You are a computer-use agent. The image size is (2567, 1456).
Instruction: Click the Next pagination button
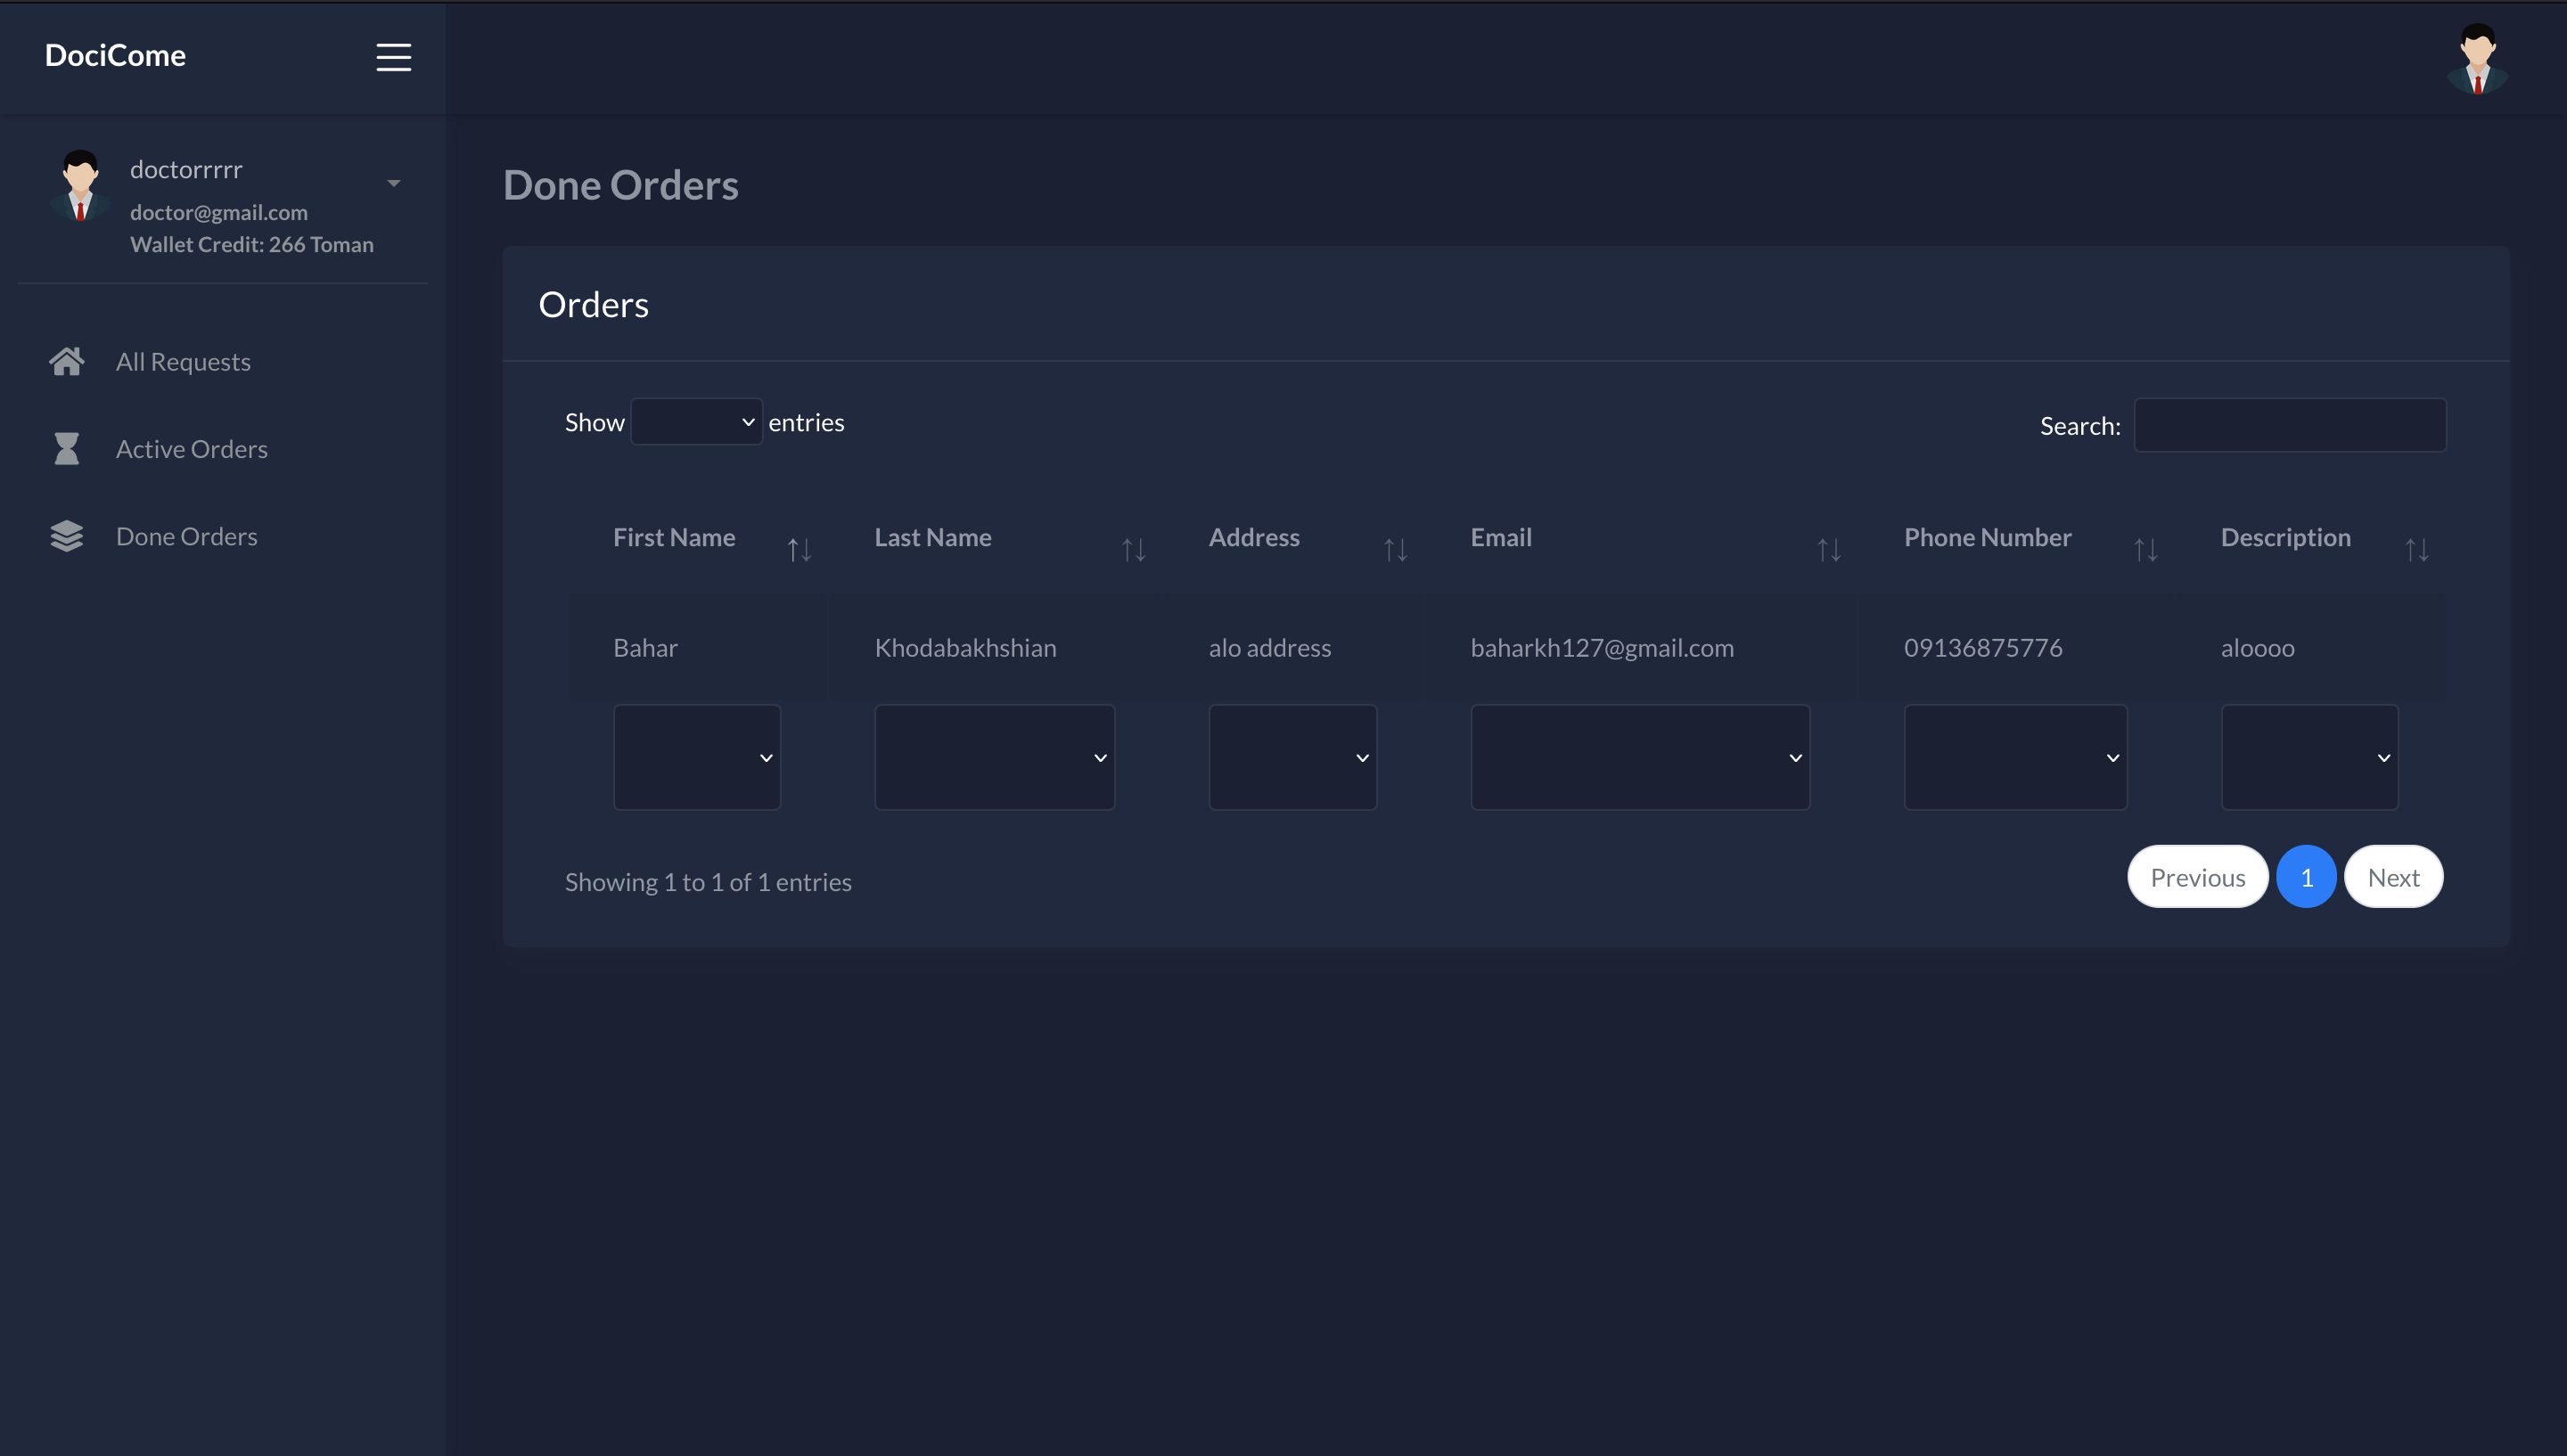[2392, 877]
